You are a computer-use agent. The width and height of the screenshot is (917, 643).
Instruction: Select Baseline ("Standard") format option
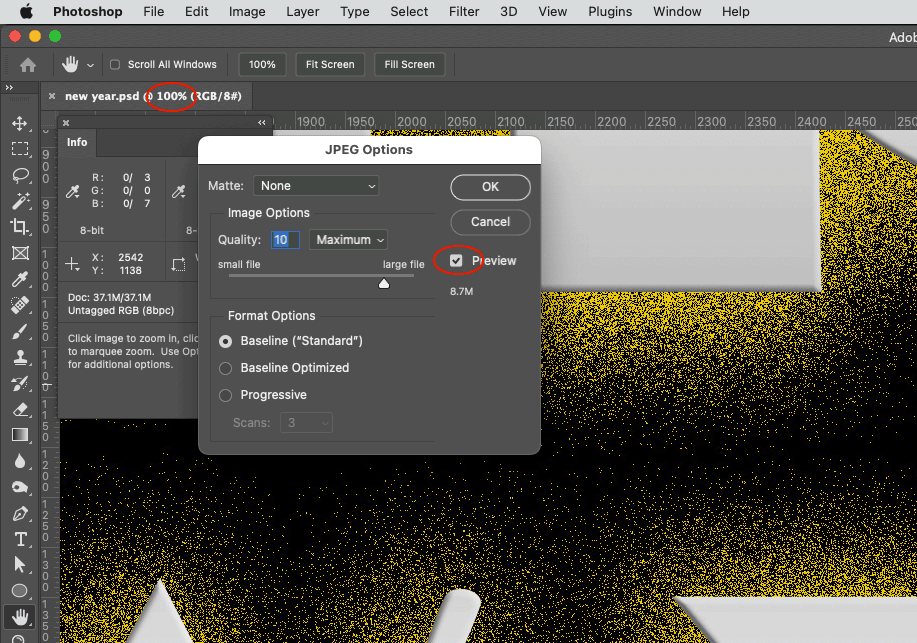(225, 341)
